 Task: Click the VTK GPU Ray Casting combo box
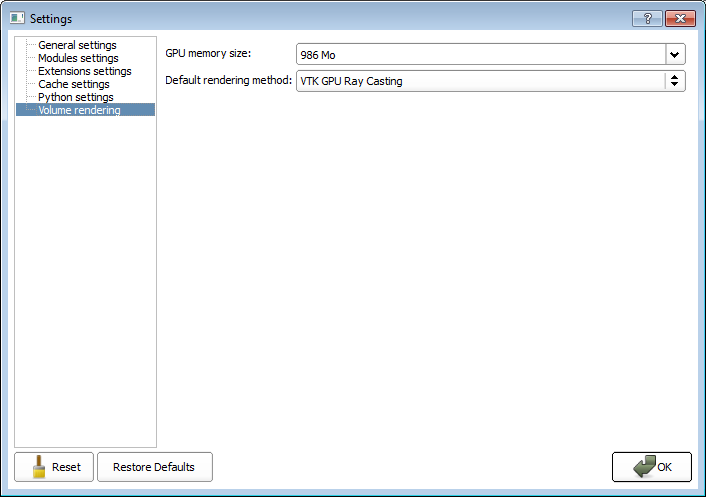(480, 81)
